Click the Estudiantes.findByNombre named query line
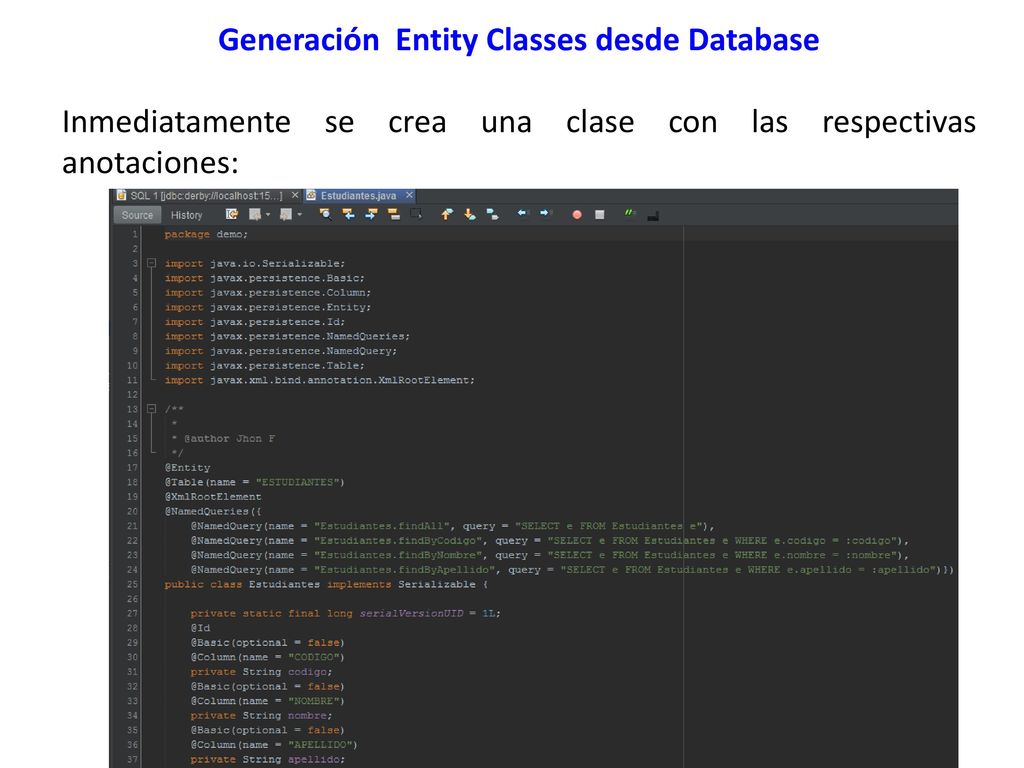Image resolution: width=1024 pixels, height=768 pixels. tap(550, 555)
